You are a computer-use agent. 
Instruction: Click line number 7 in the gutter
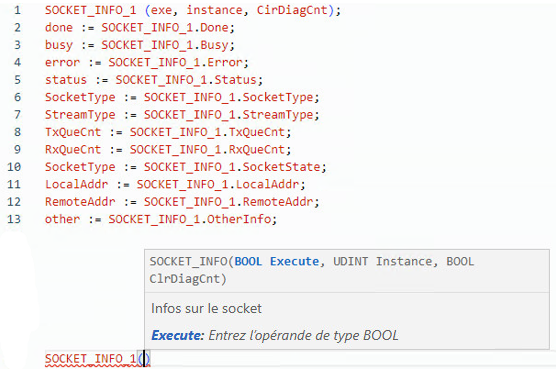click(17, 115)
